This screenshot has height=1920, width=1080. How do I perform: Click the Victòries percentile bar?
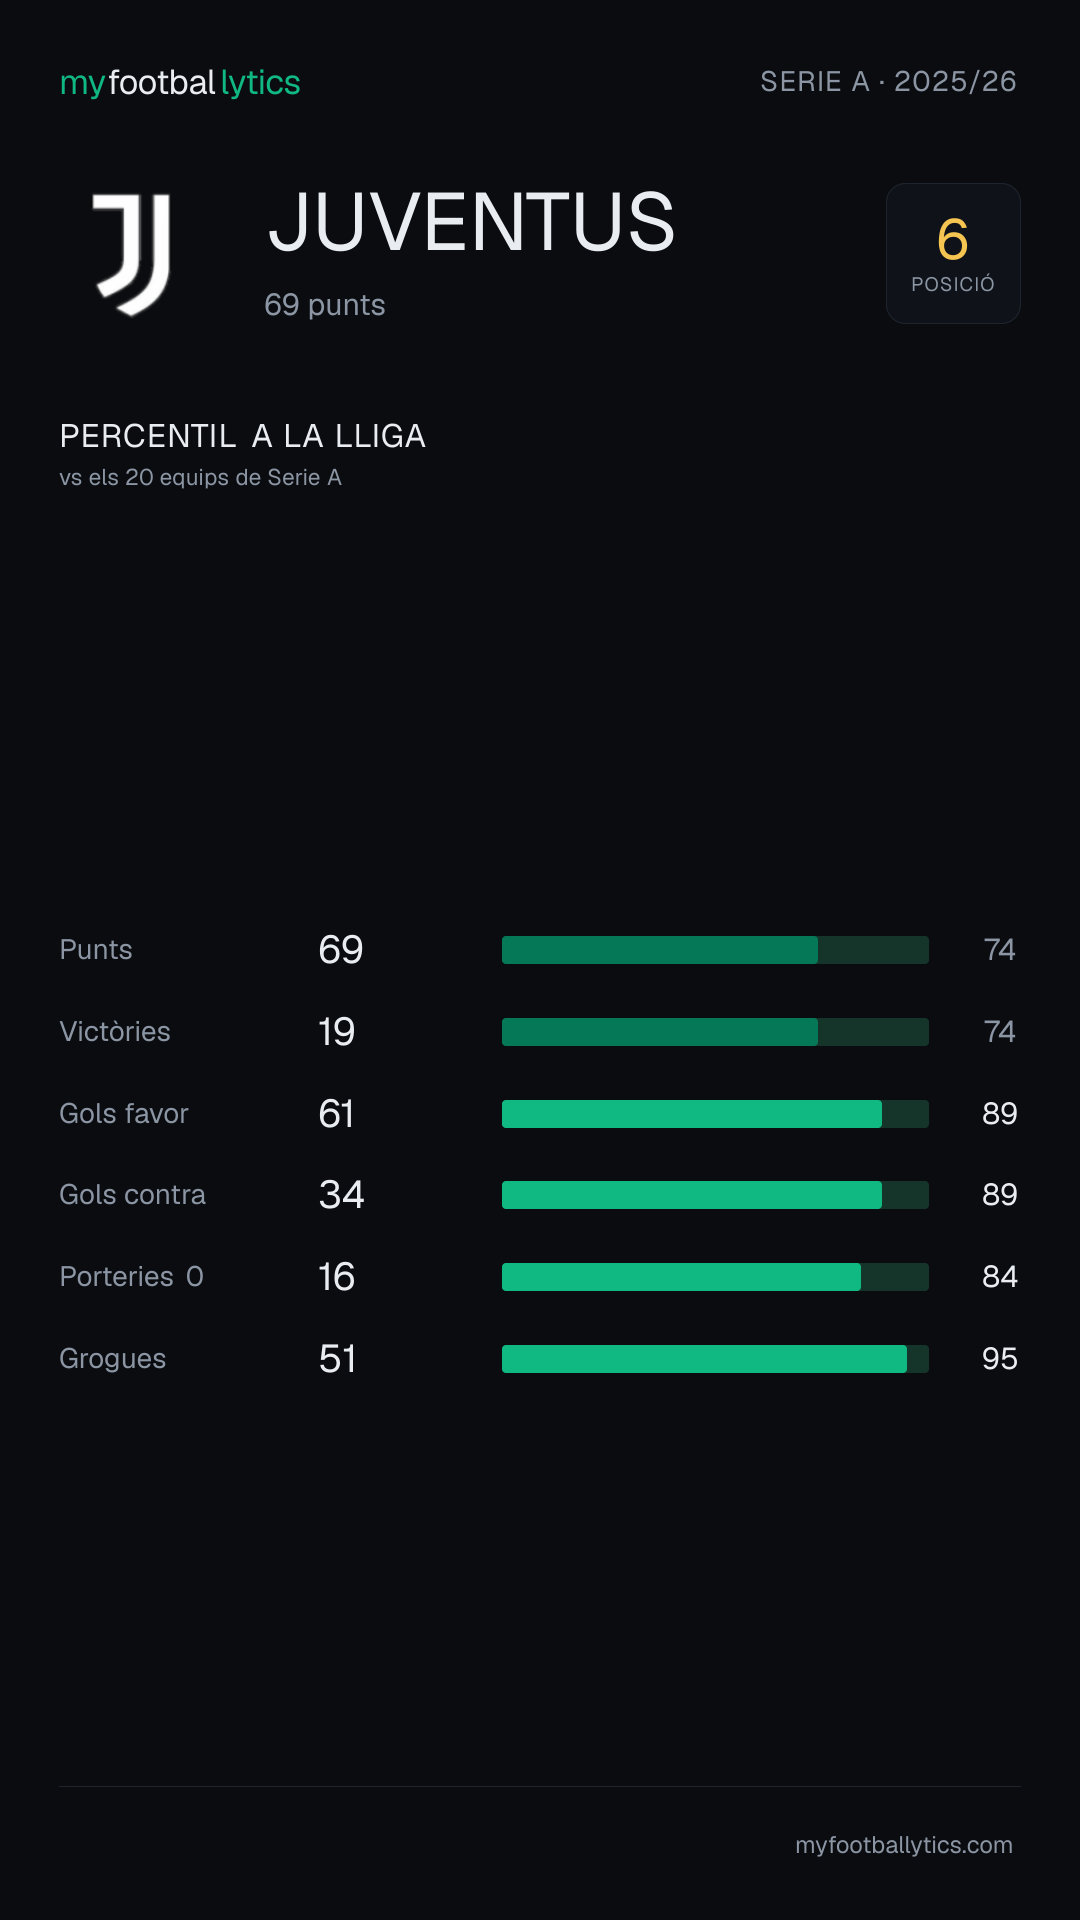(715, 1032)
